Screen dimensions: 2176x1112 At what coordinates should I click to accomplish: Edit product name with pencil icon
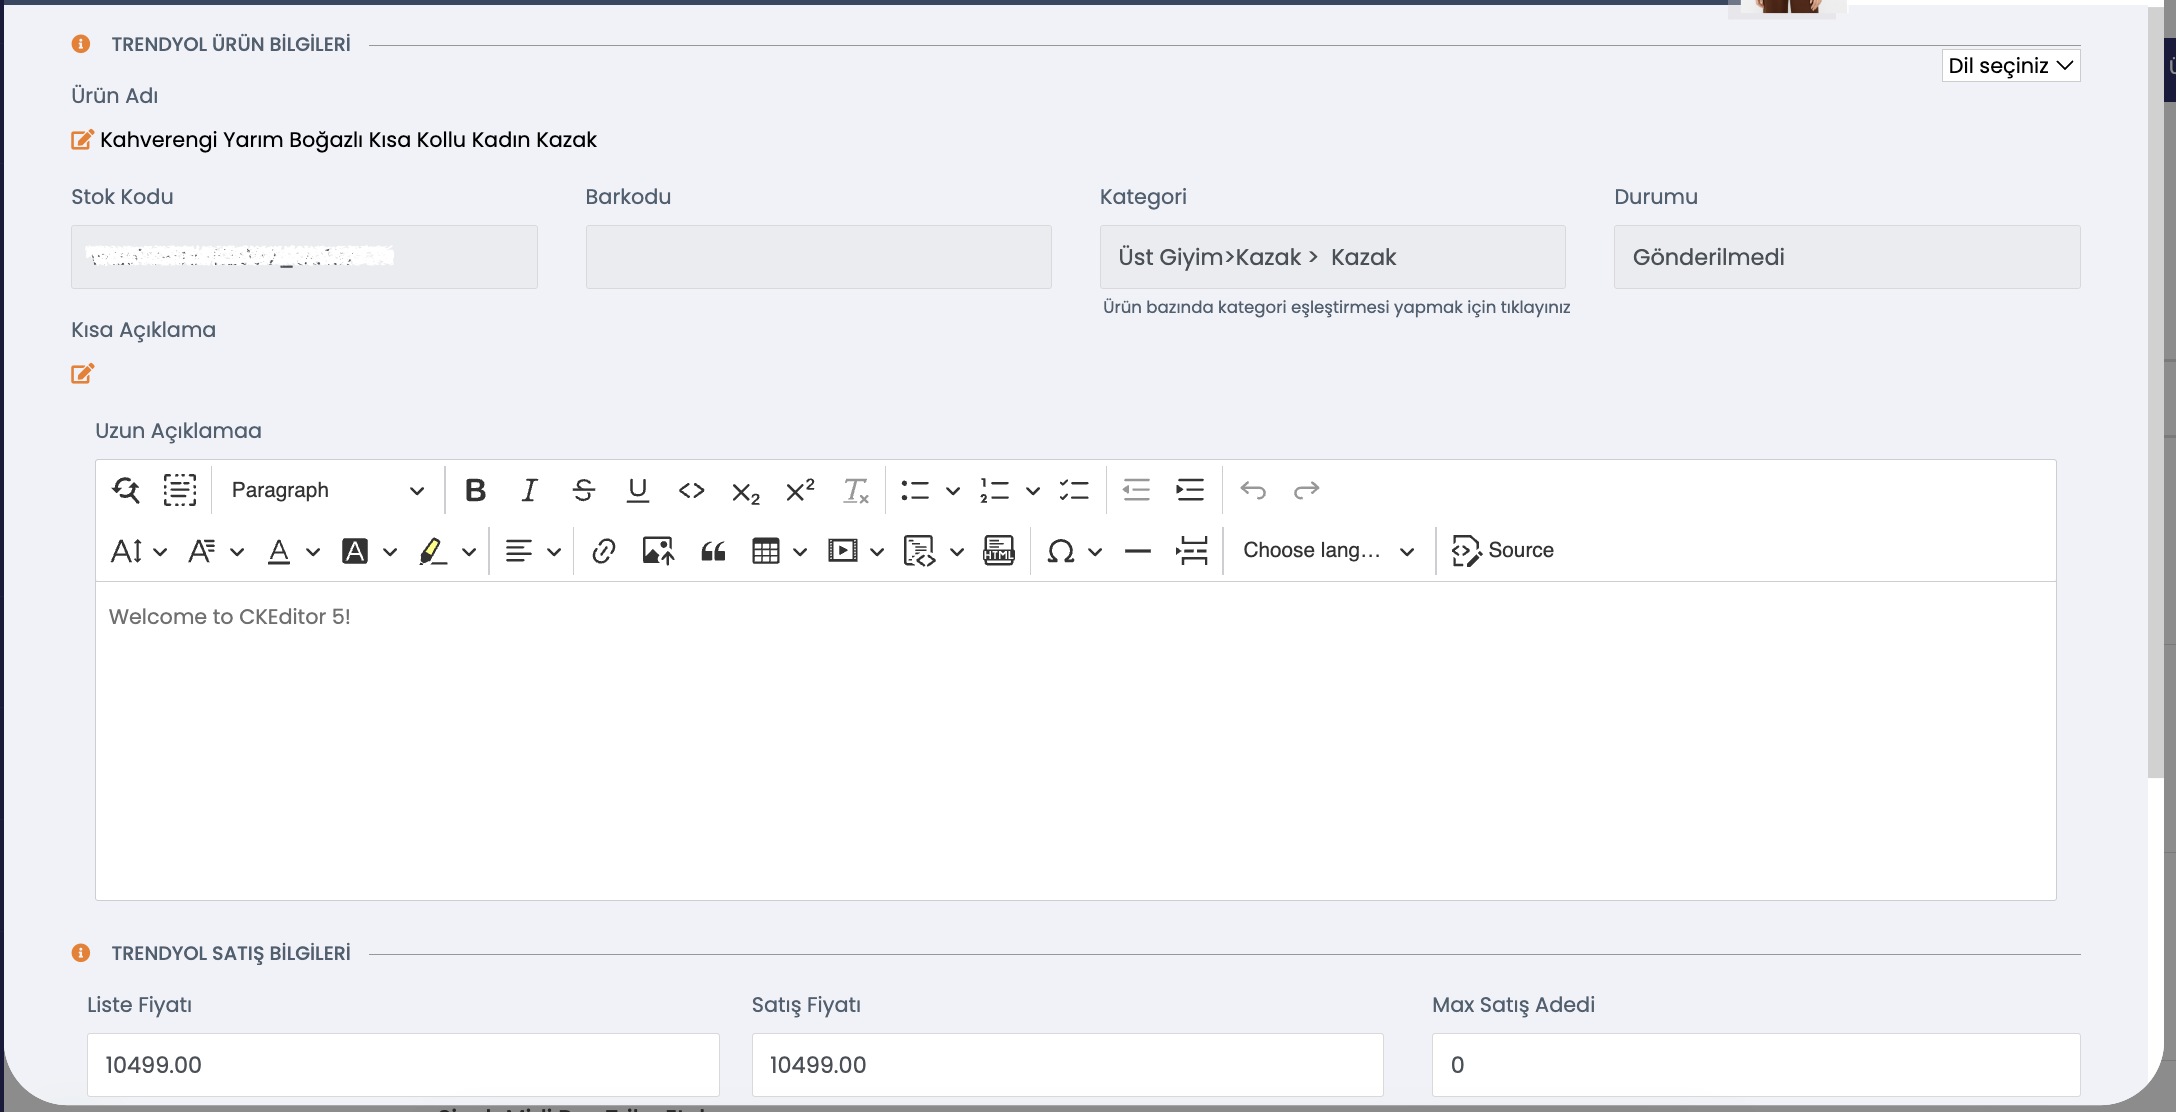pos(82,140)
